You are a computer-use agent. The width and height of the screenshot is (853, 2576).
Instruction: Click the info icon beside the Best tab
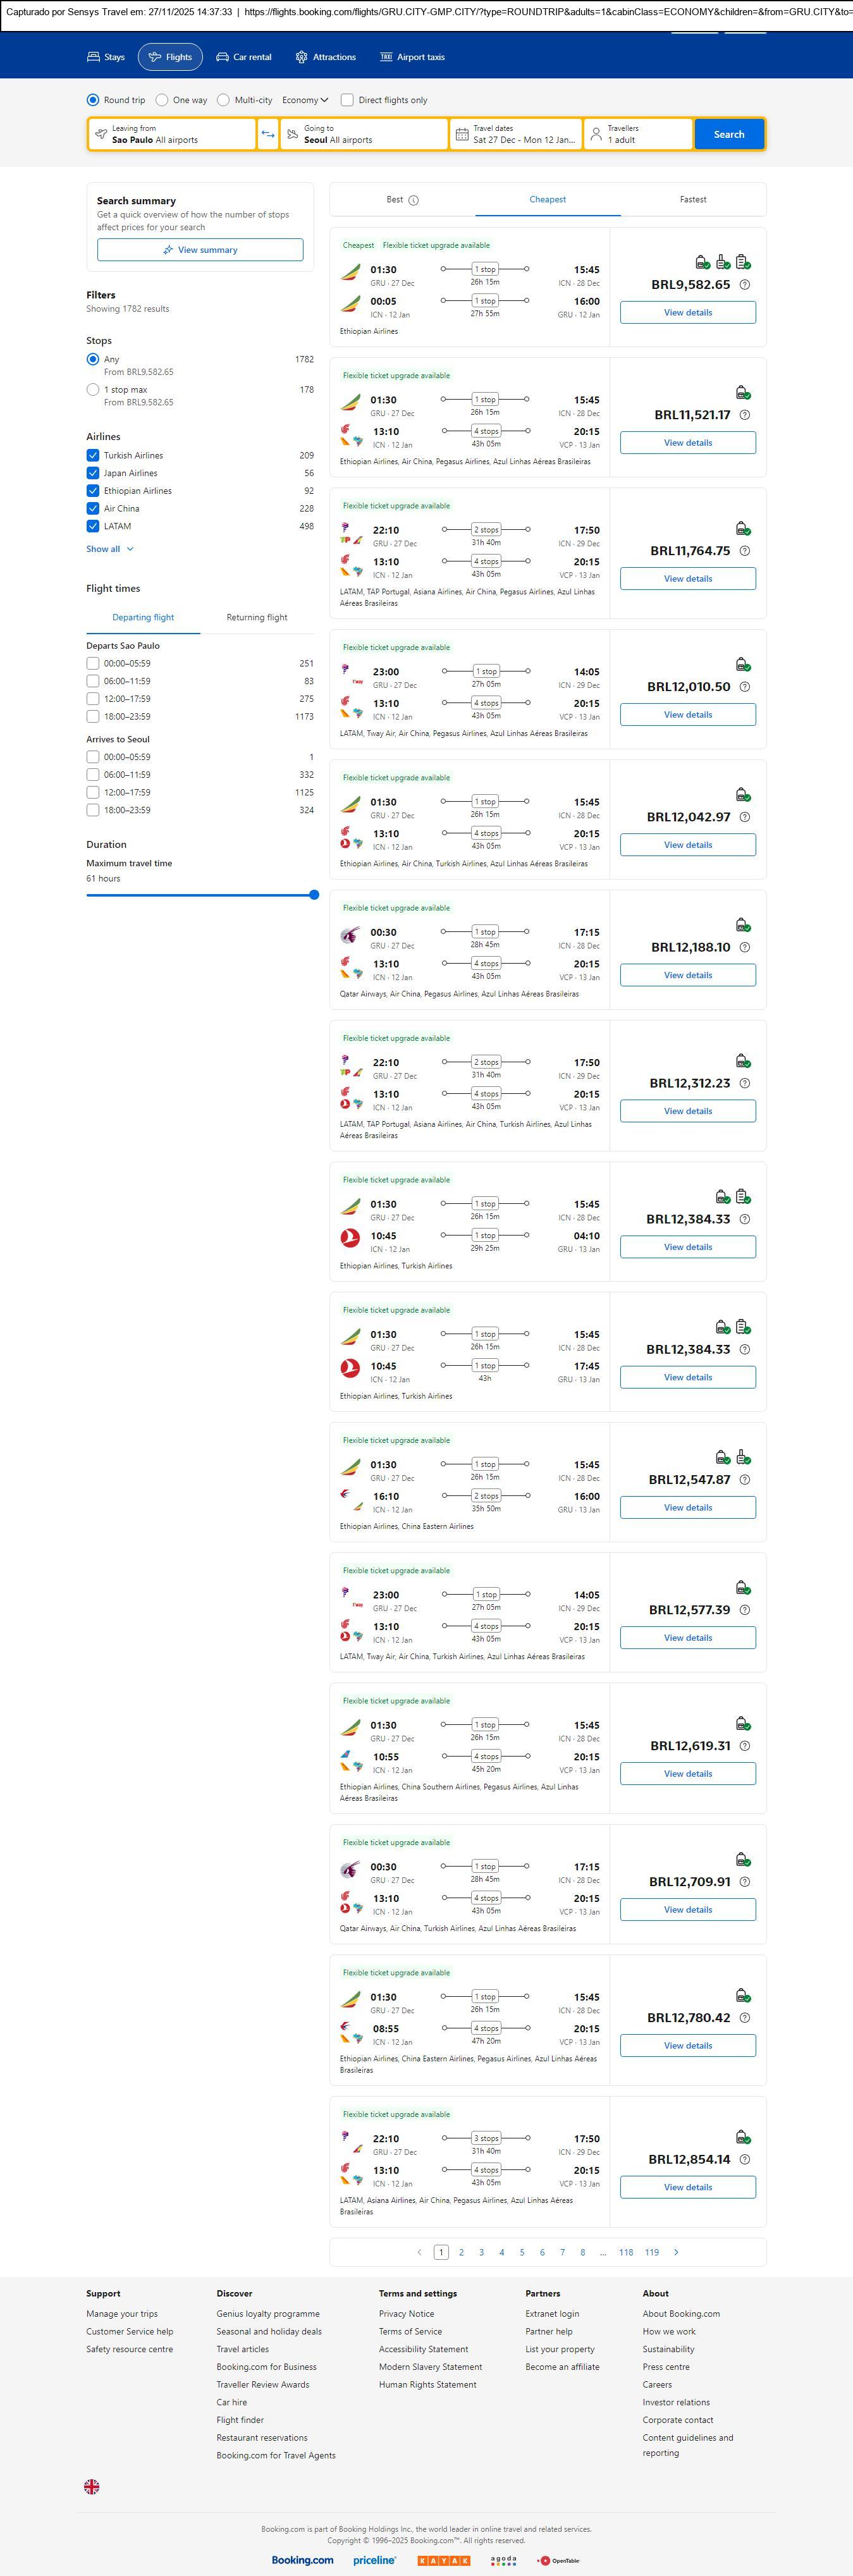(x=414, y=200)
